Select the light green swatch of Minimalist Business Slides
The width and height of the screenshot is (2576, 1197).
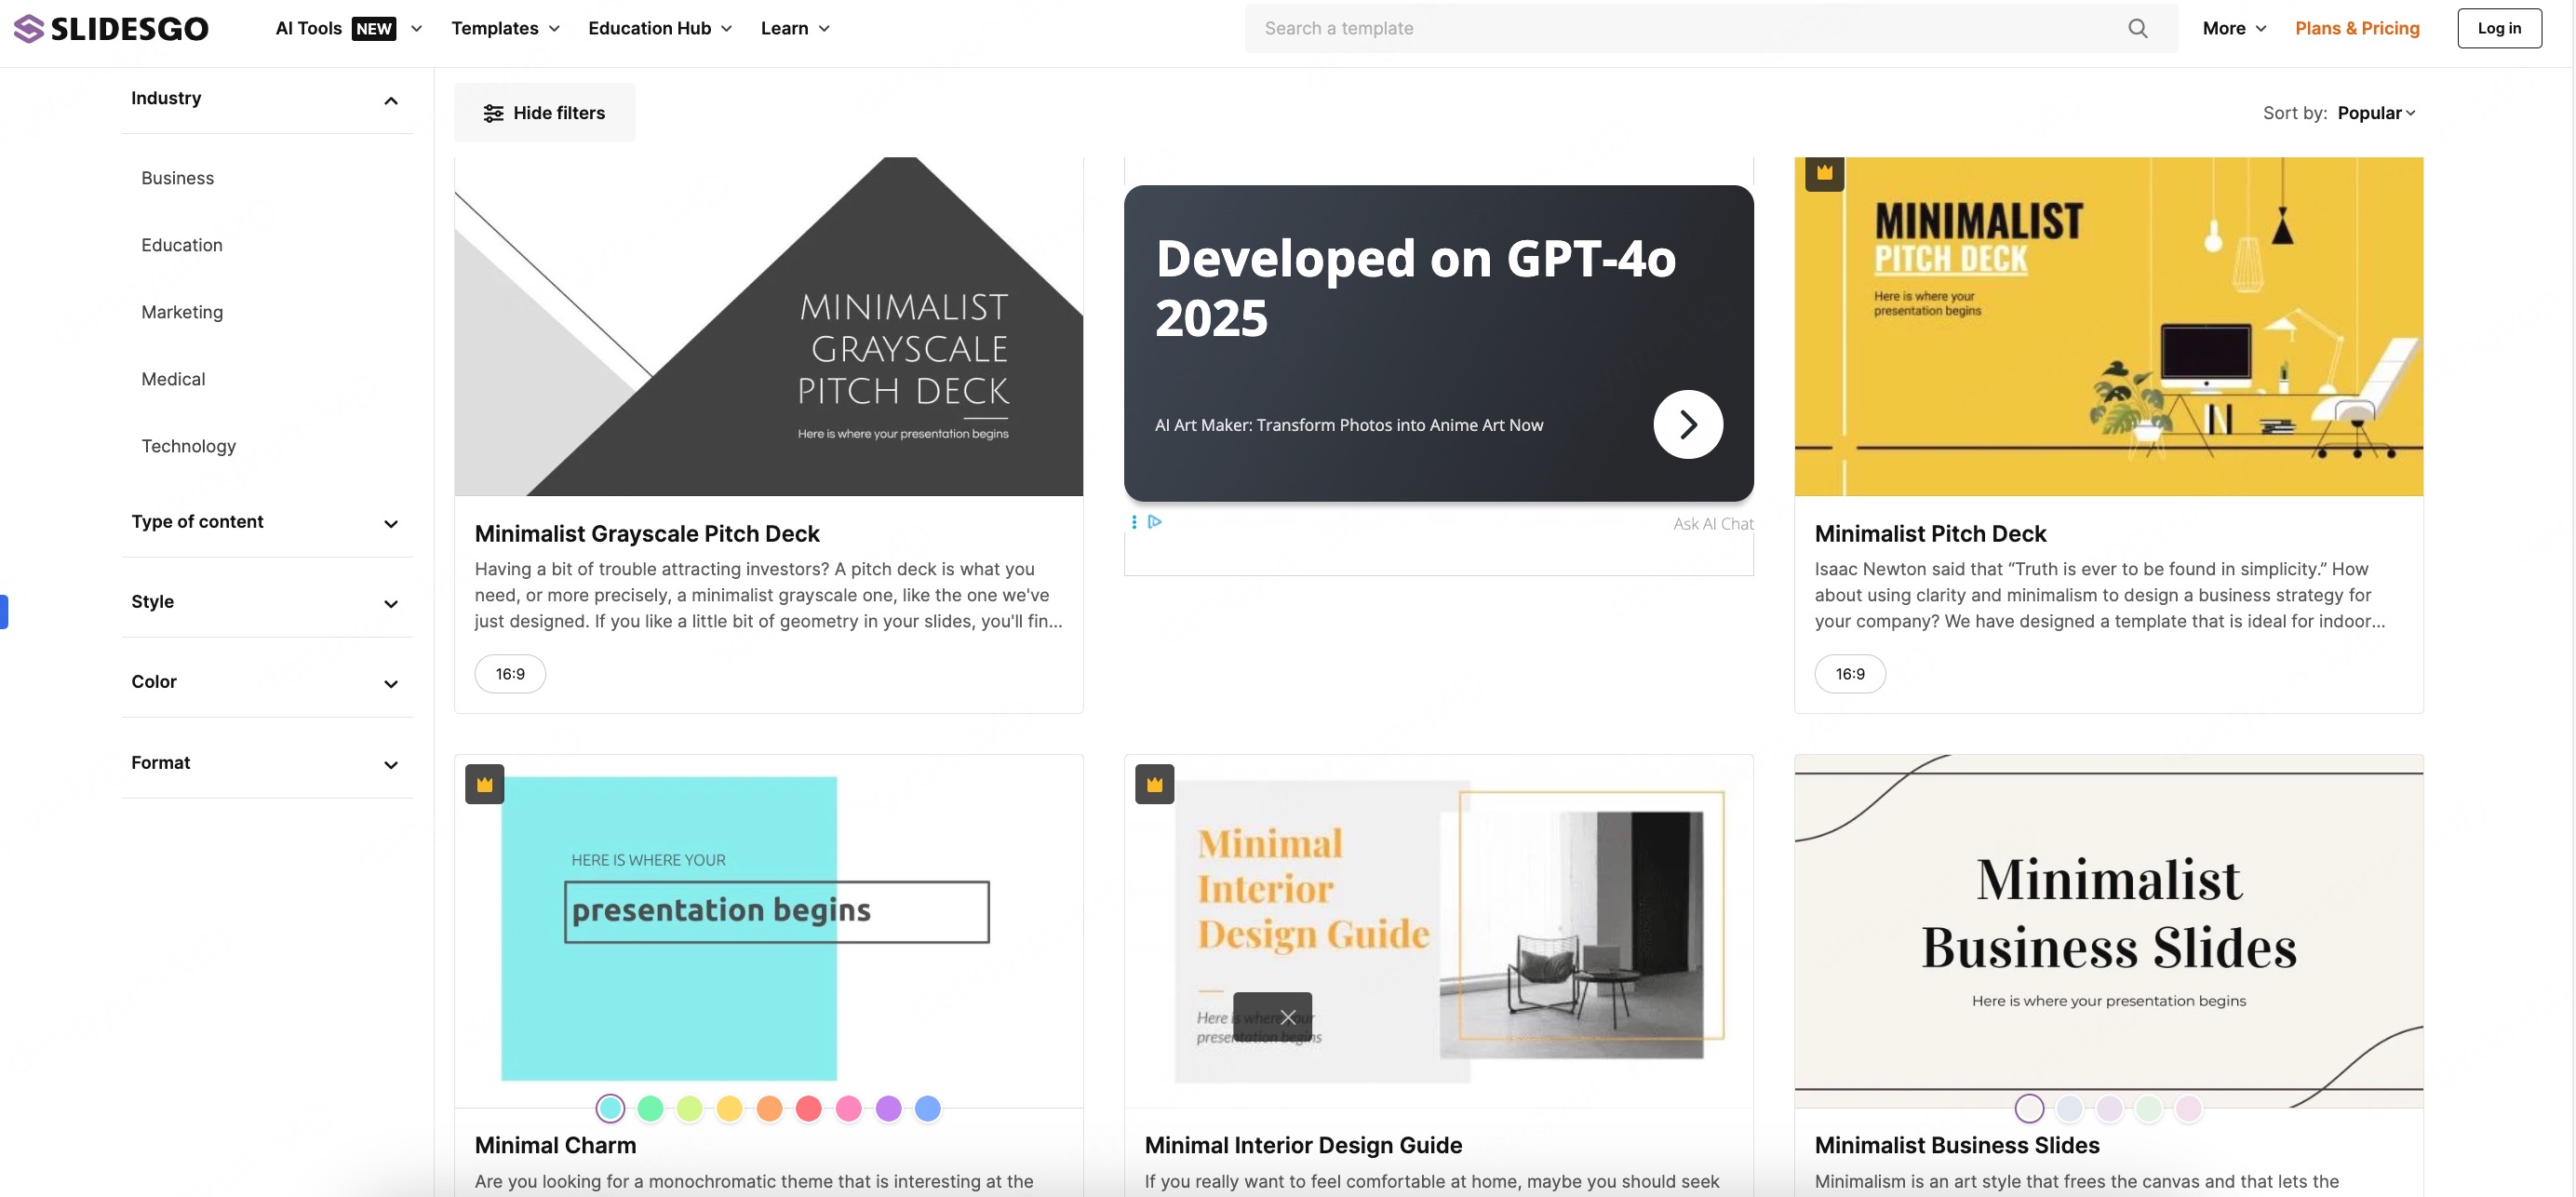(2149, 1108)
